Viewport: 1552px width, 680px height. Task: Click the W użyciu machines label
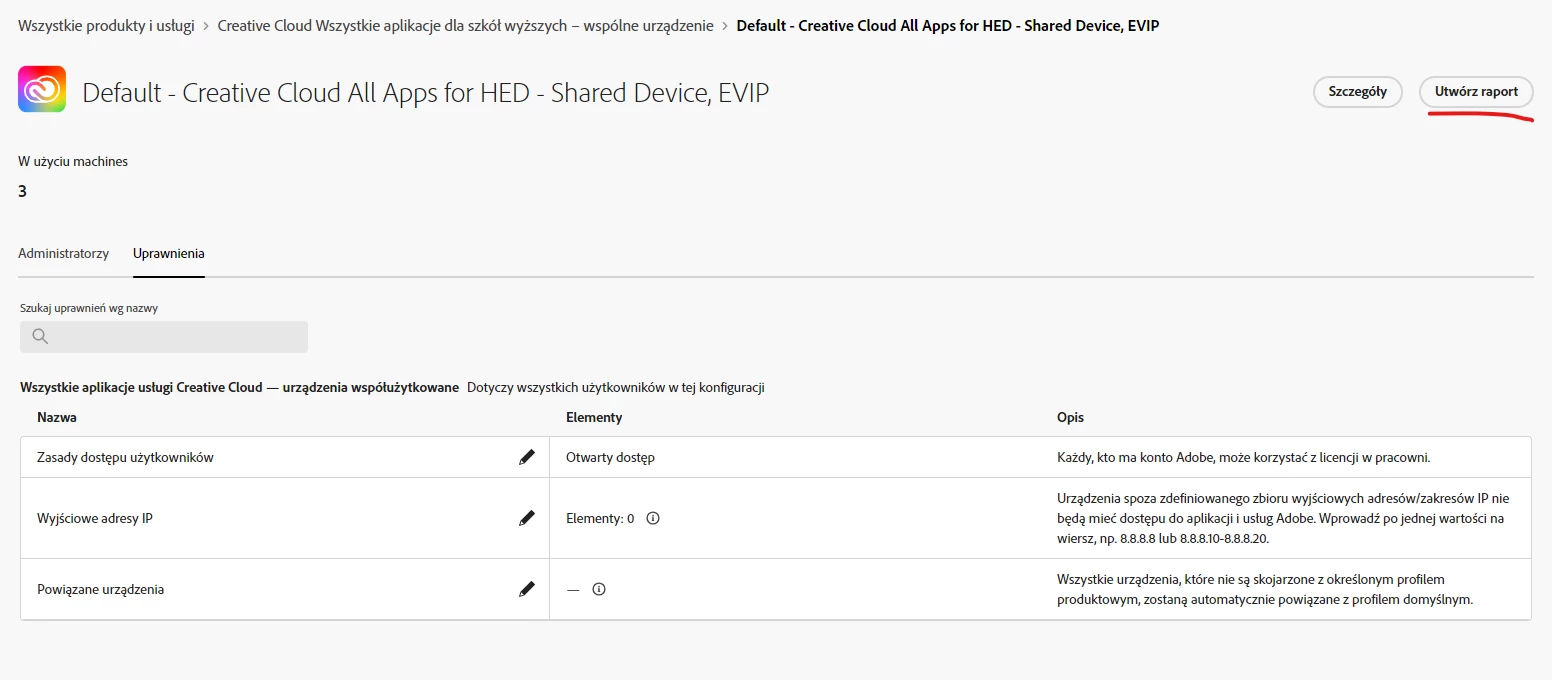(73, 161)
